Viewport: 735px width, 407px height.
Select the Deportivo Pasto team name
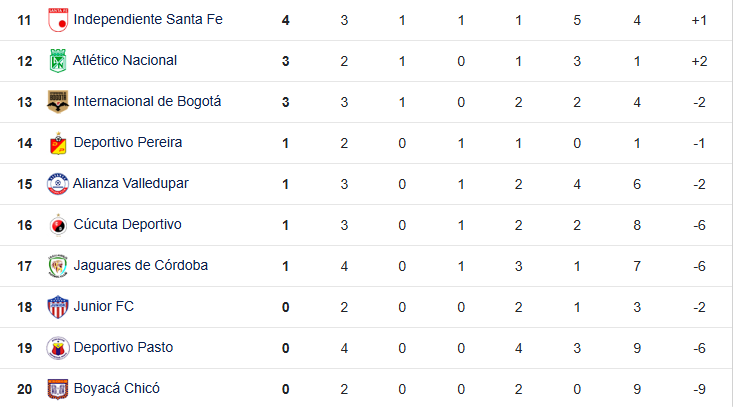pyautogui.click(x=123, y=347)
